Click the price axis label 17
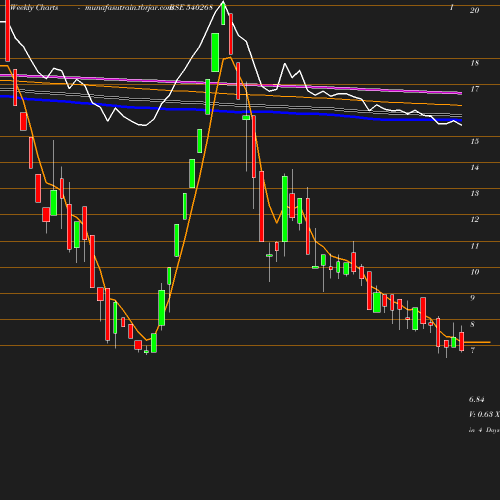This screenshot has width=500, height=500. [x=474, y=89]
